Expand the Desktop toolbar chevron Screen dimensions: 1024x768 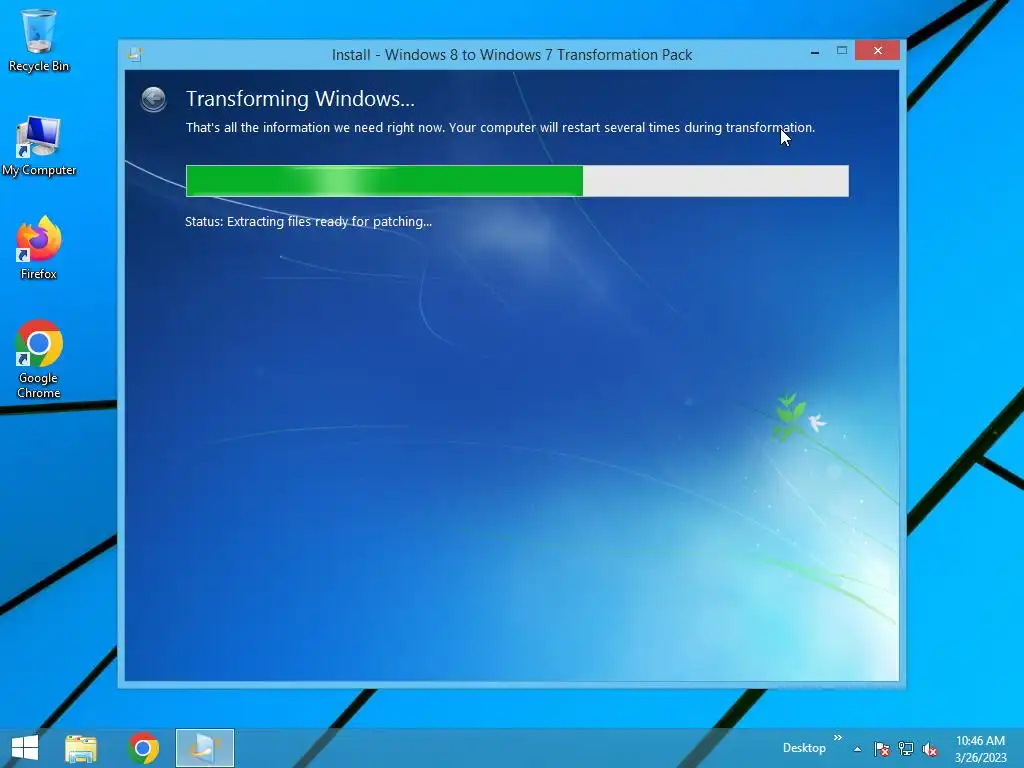(x=838, y=737)
